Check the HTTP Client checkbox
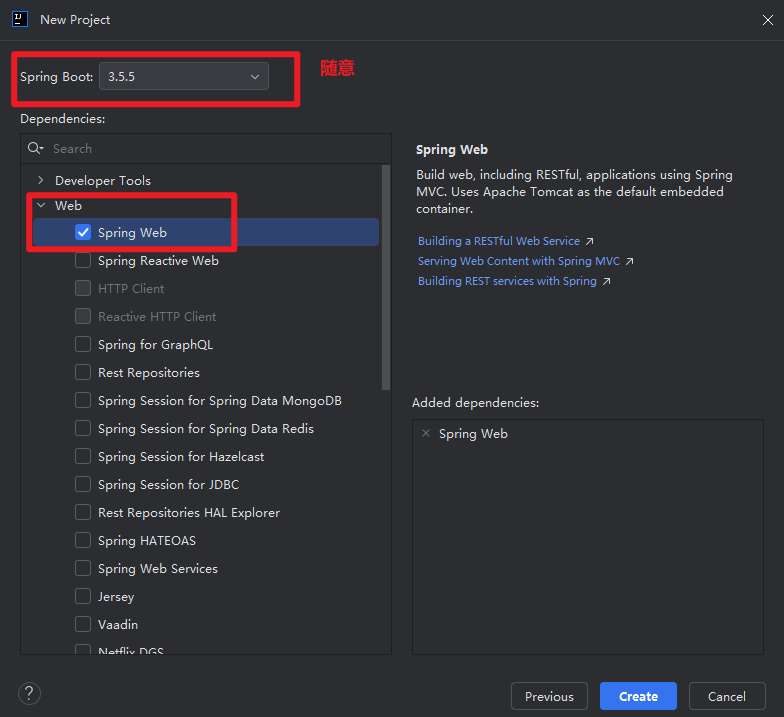The image size is (784, 717). point(83,288)
